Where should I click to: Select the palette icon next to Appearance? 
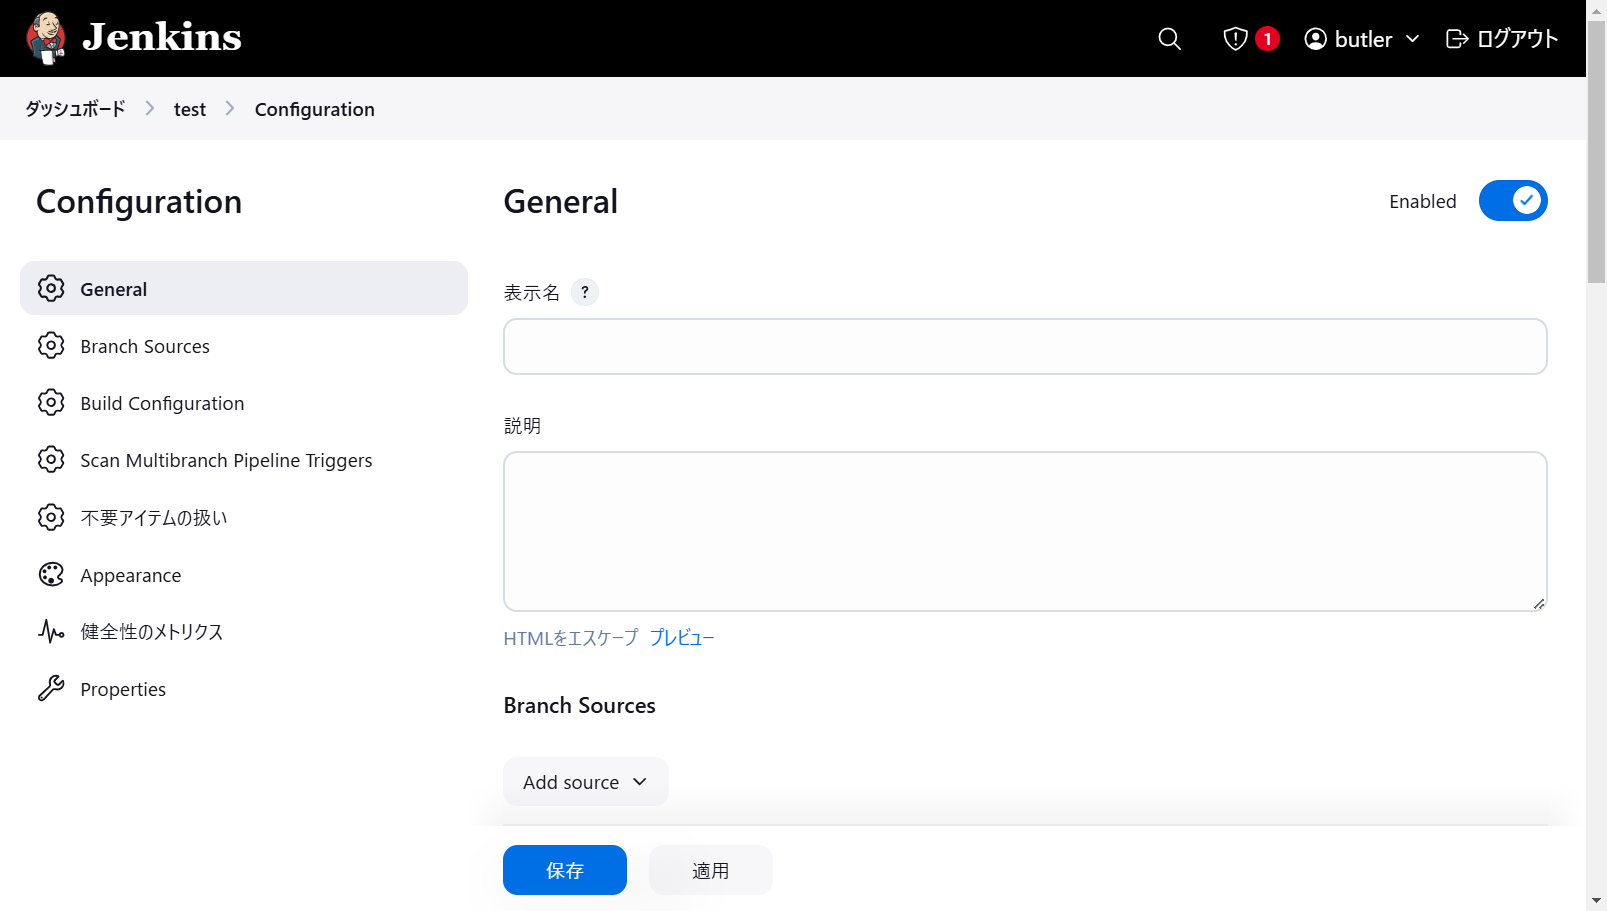[51, 574]
